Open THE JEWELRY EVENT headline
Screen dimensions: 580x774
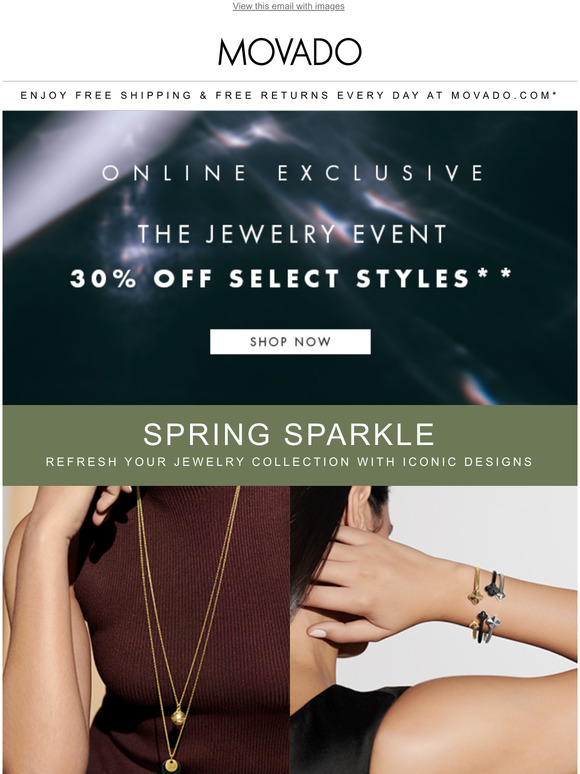tap(292, 234)
